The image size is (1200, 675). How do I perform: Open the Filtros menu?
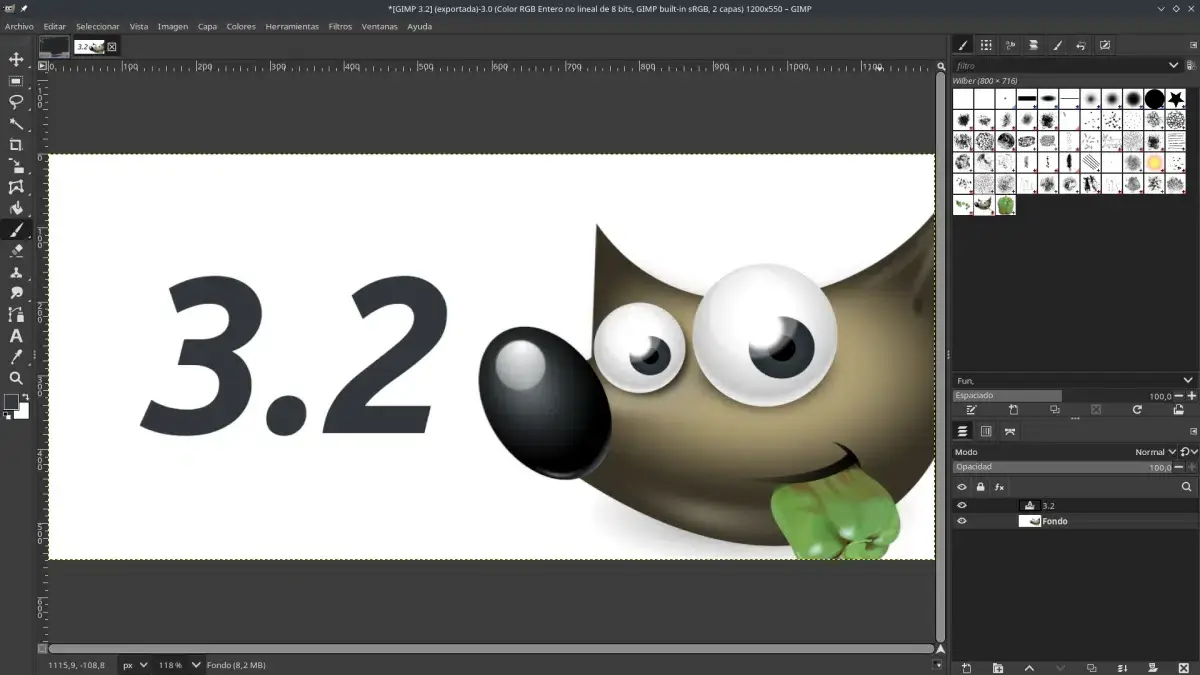pyautogui.click(x=340, y=26)
